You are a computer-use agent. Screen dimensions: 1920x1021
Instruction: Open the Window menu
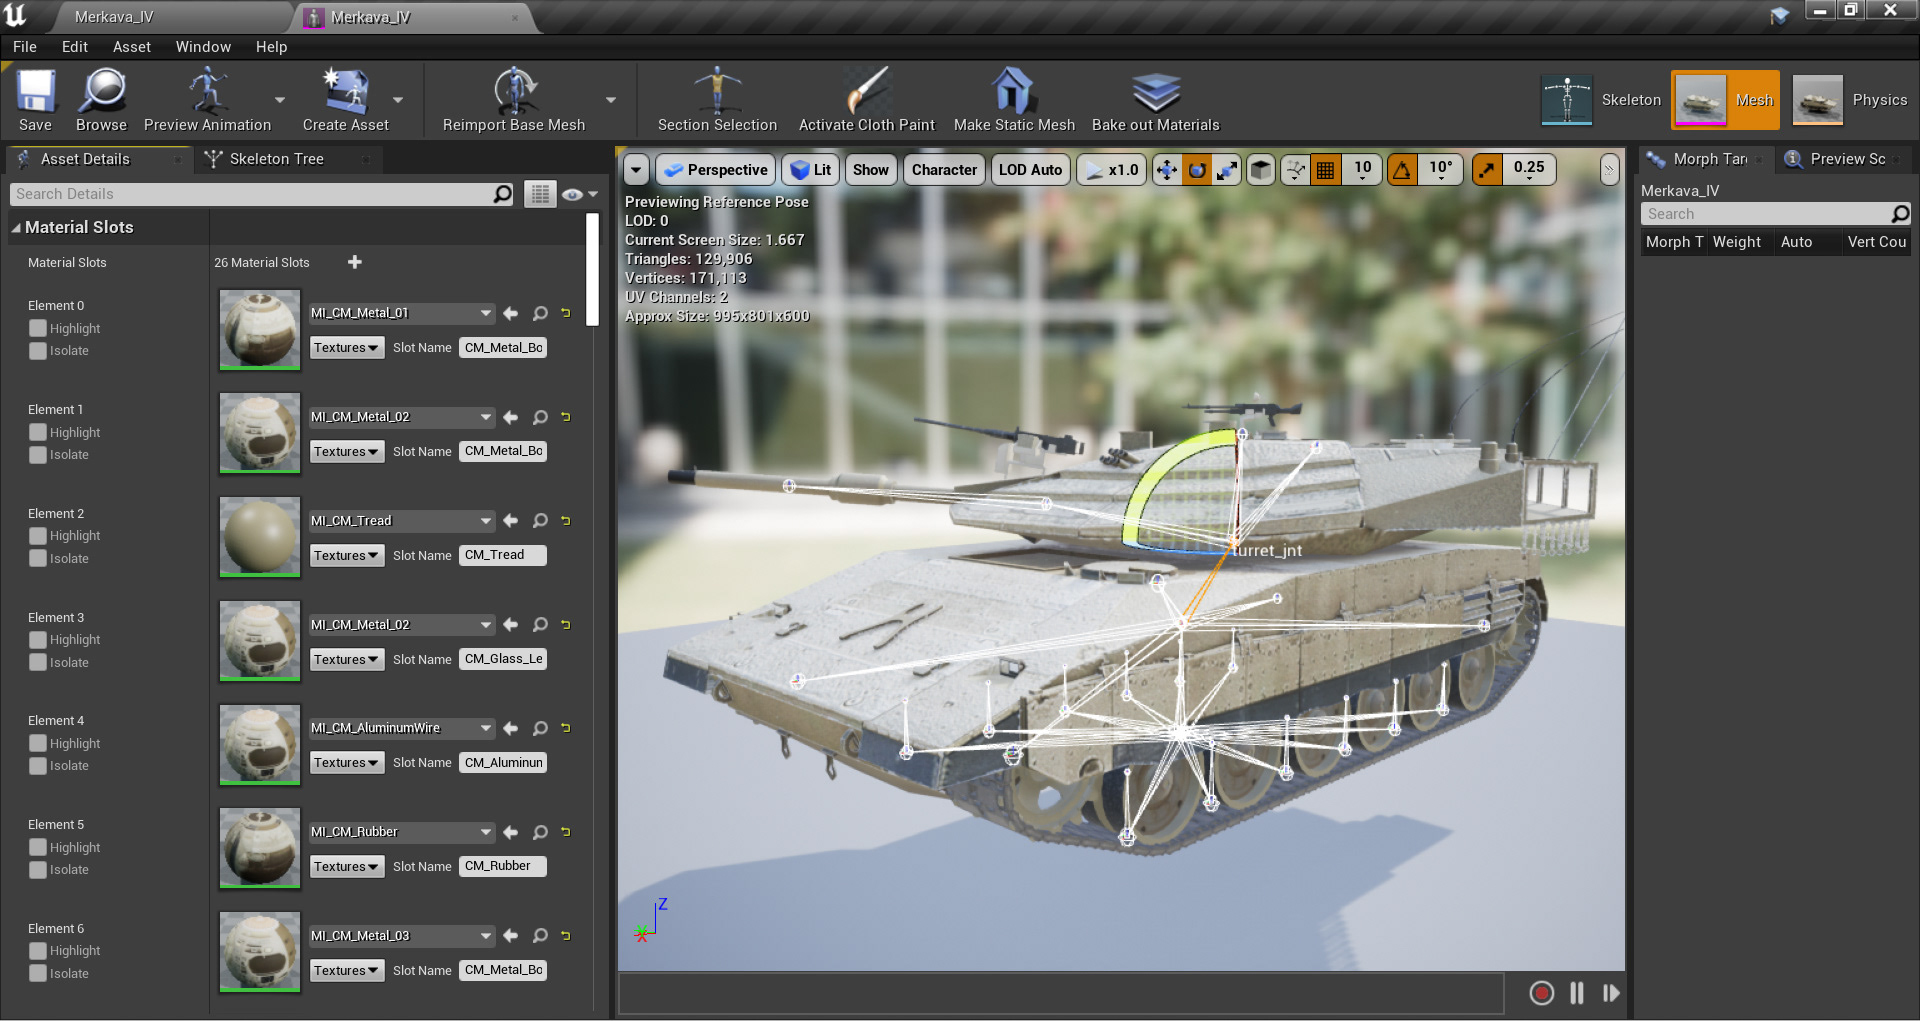tap(203, 47)
